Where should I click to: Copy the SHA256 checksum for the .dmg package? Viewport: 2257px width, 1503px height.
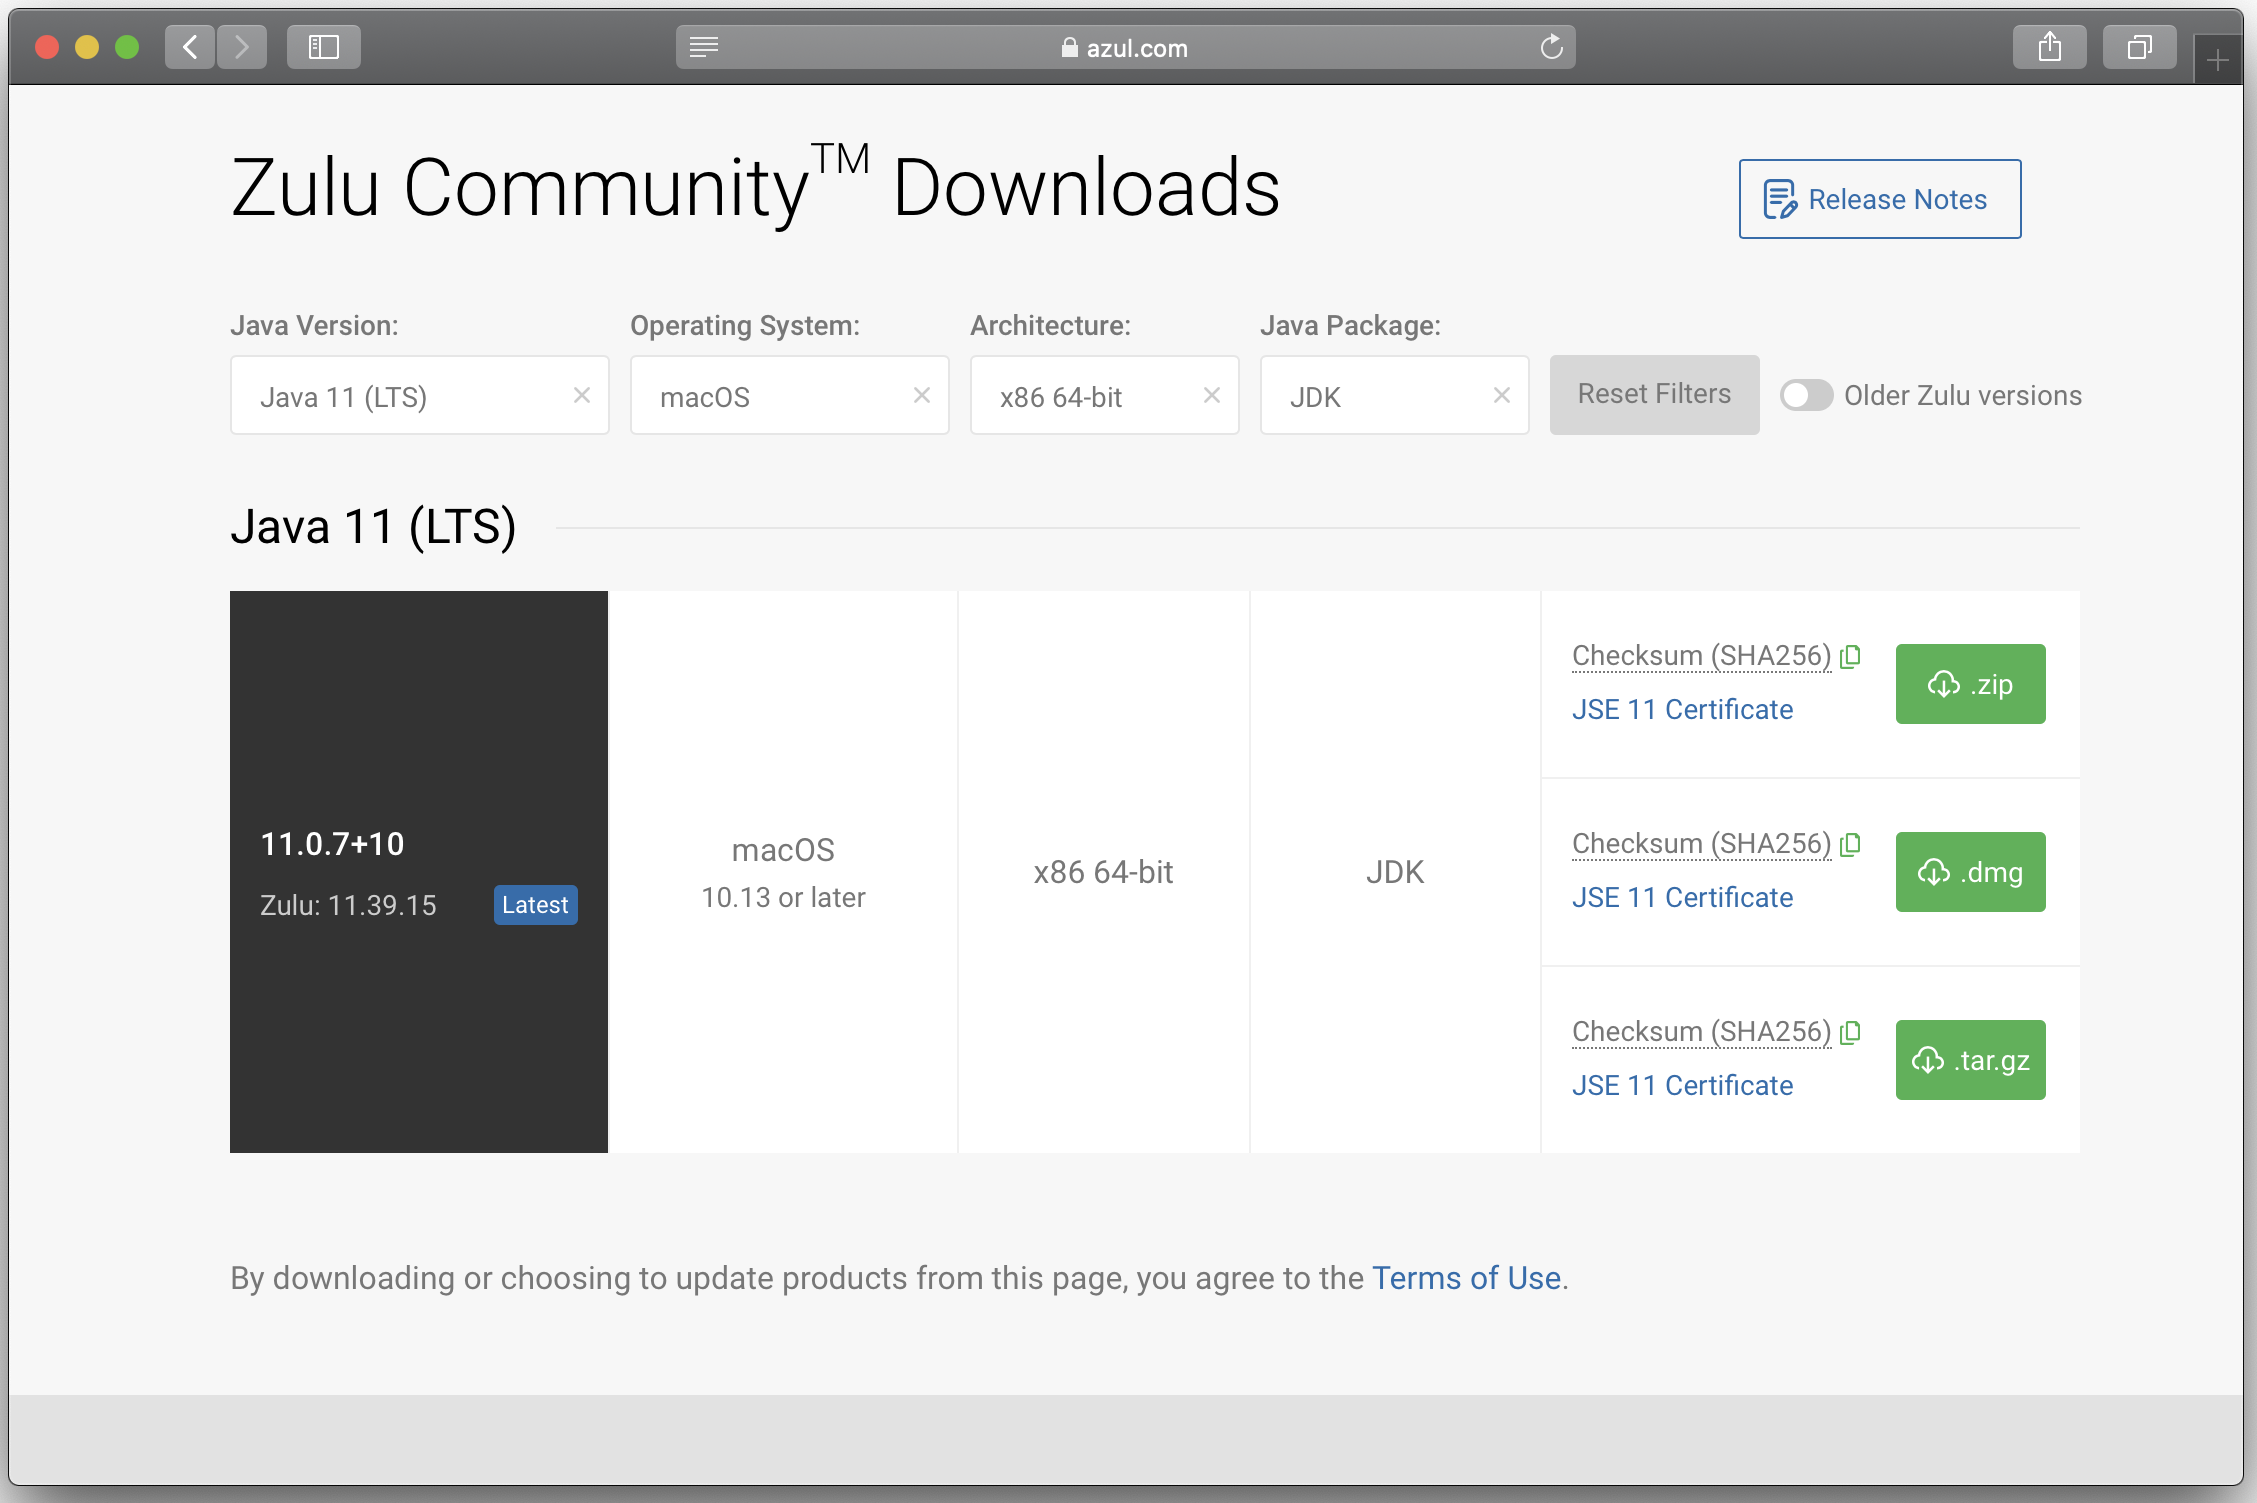coord(1851,843)
